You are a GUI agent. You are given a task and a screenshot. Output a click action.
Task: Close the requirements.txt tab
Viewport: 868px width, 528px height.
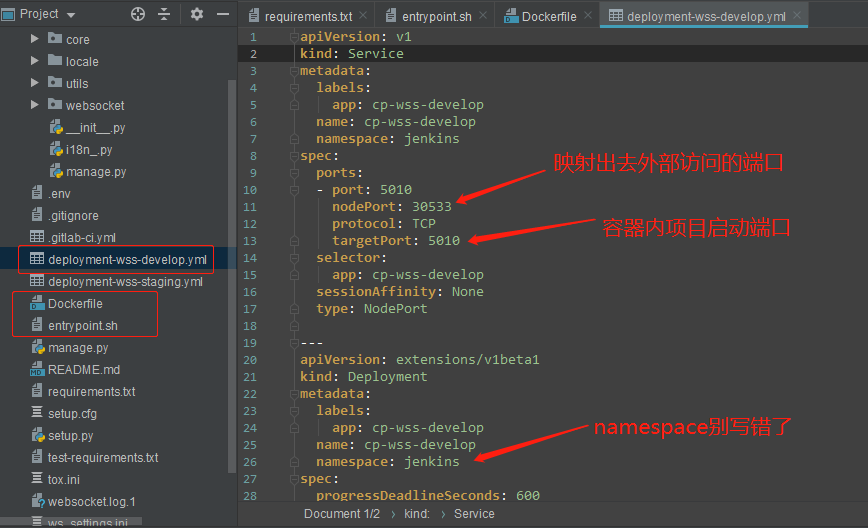[363, 15]
